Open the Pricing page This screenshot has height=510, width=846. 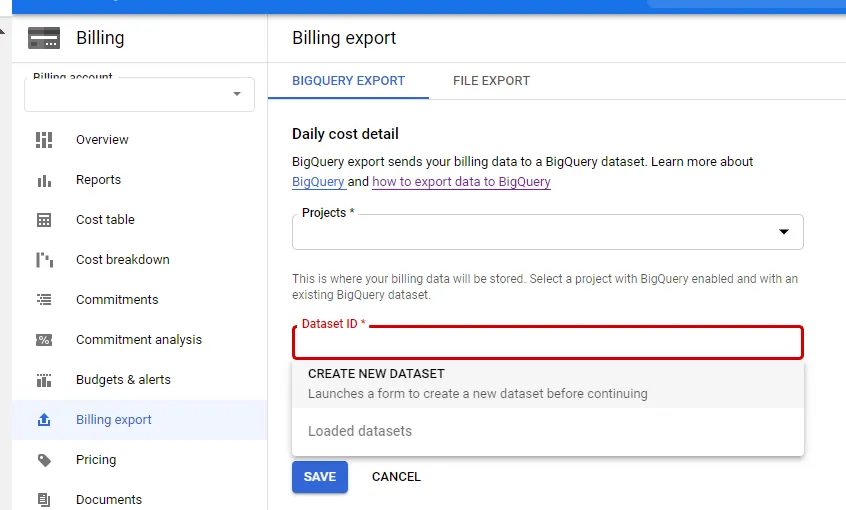[x=139, y=459]
